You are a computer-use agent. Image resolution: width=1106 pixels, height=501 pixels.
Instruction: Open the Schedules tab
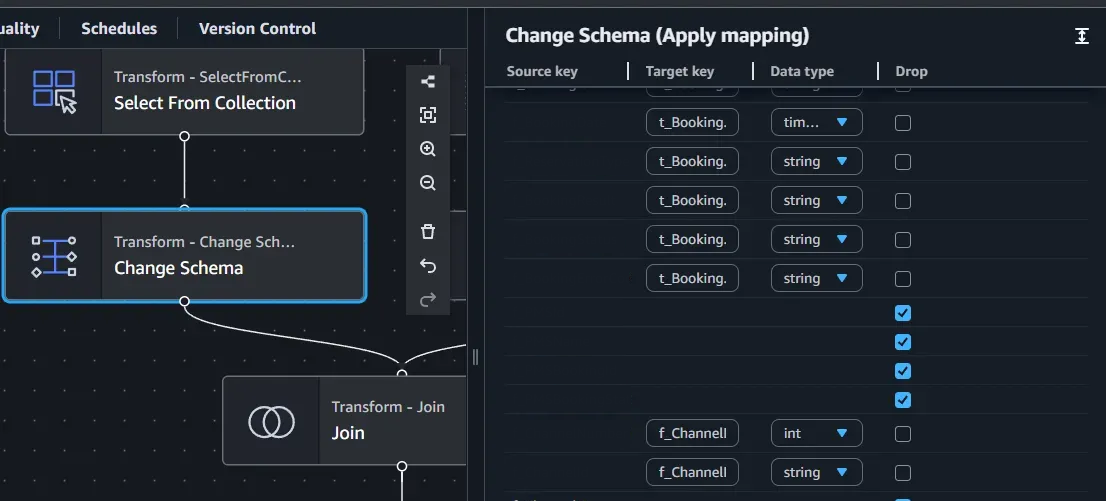(x=119, y=28)
